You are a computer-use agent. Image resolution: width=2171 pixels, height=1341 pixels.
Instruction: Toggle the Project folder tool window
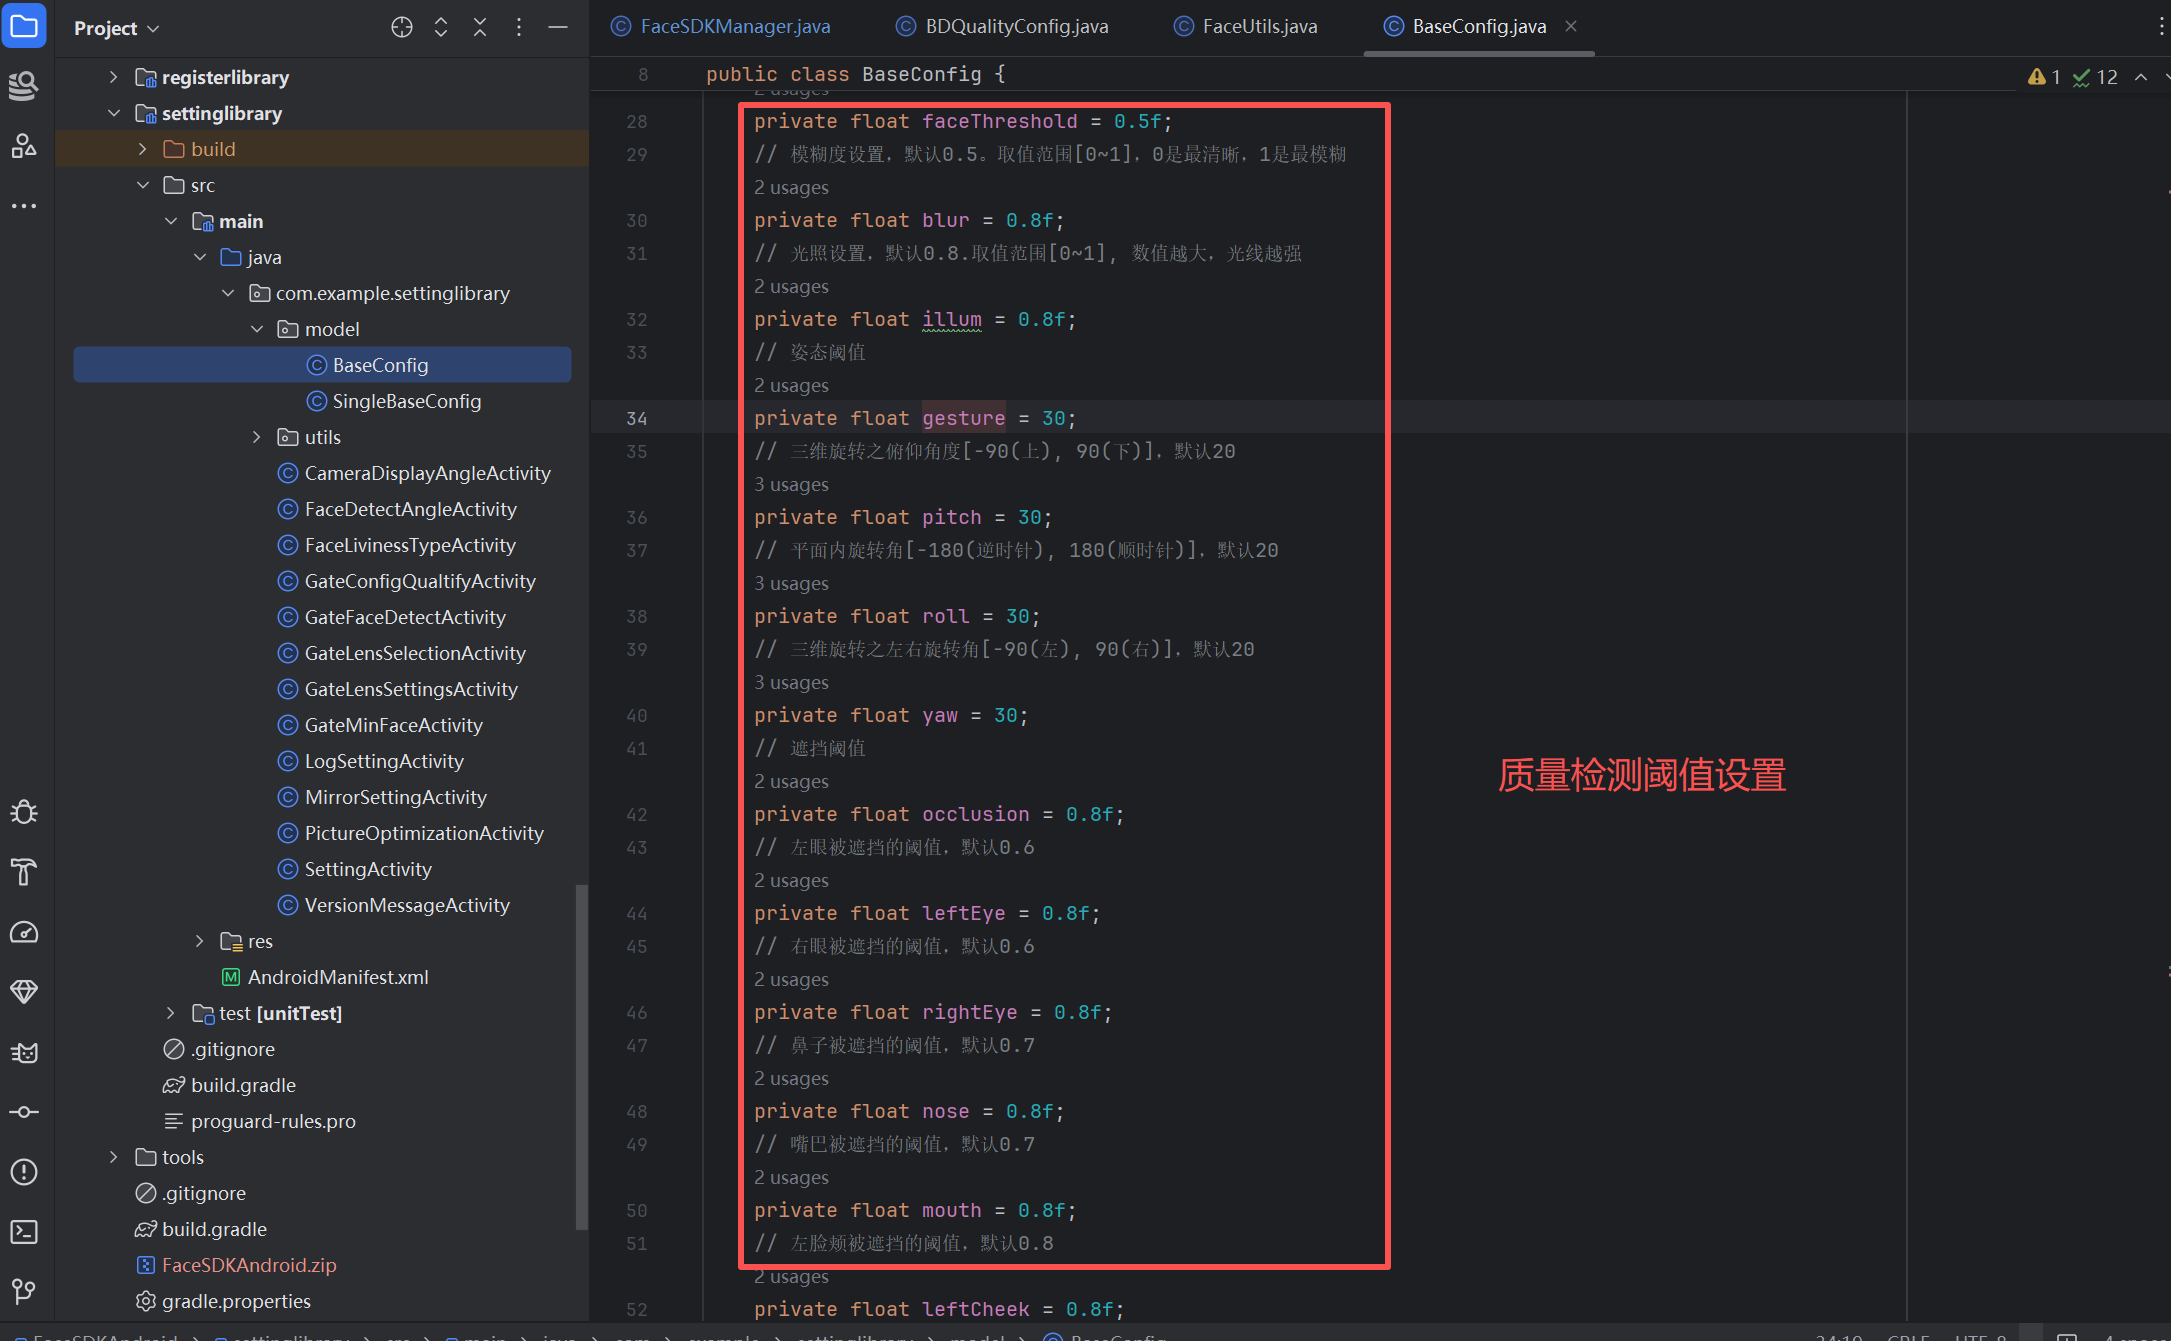coord(24,26)
